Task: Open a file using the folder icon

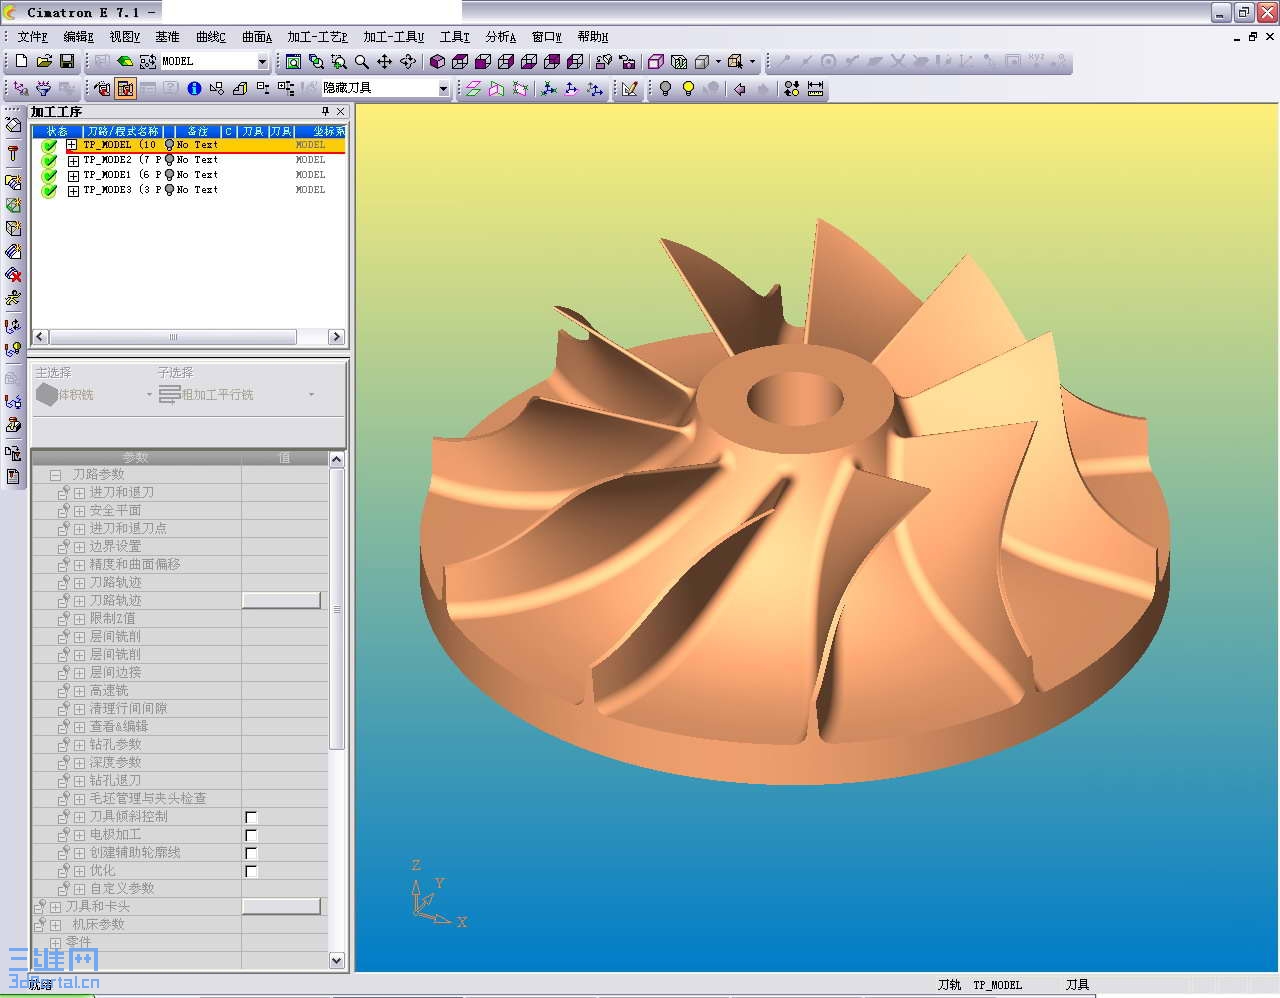Action: tap(44, 61)
